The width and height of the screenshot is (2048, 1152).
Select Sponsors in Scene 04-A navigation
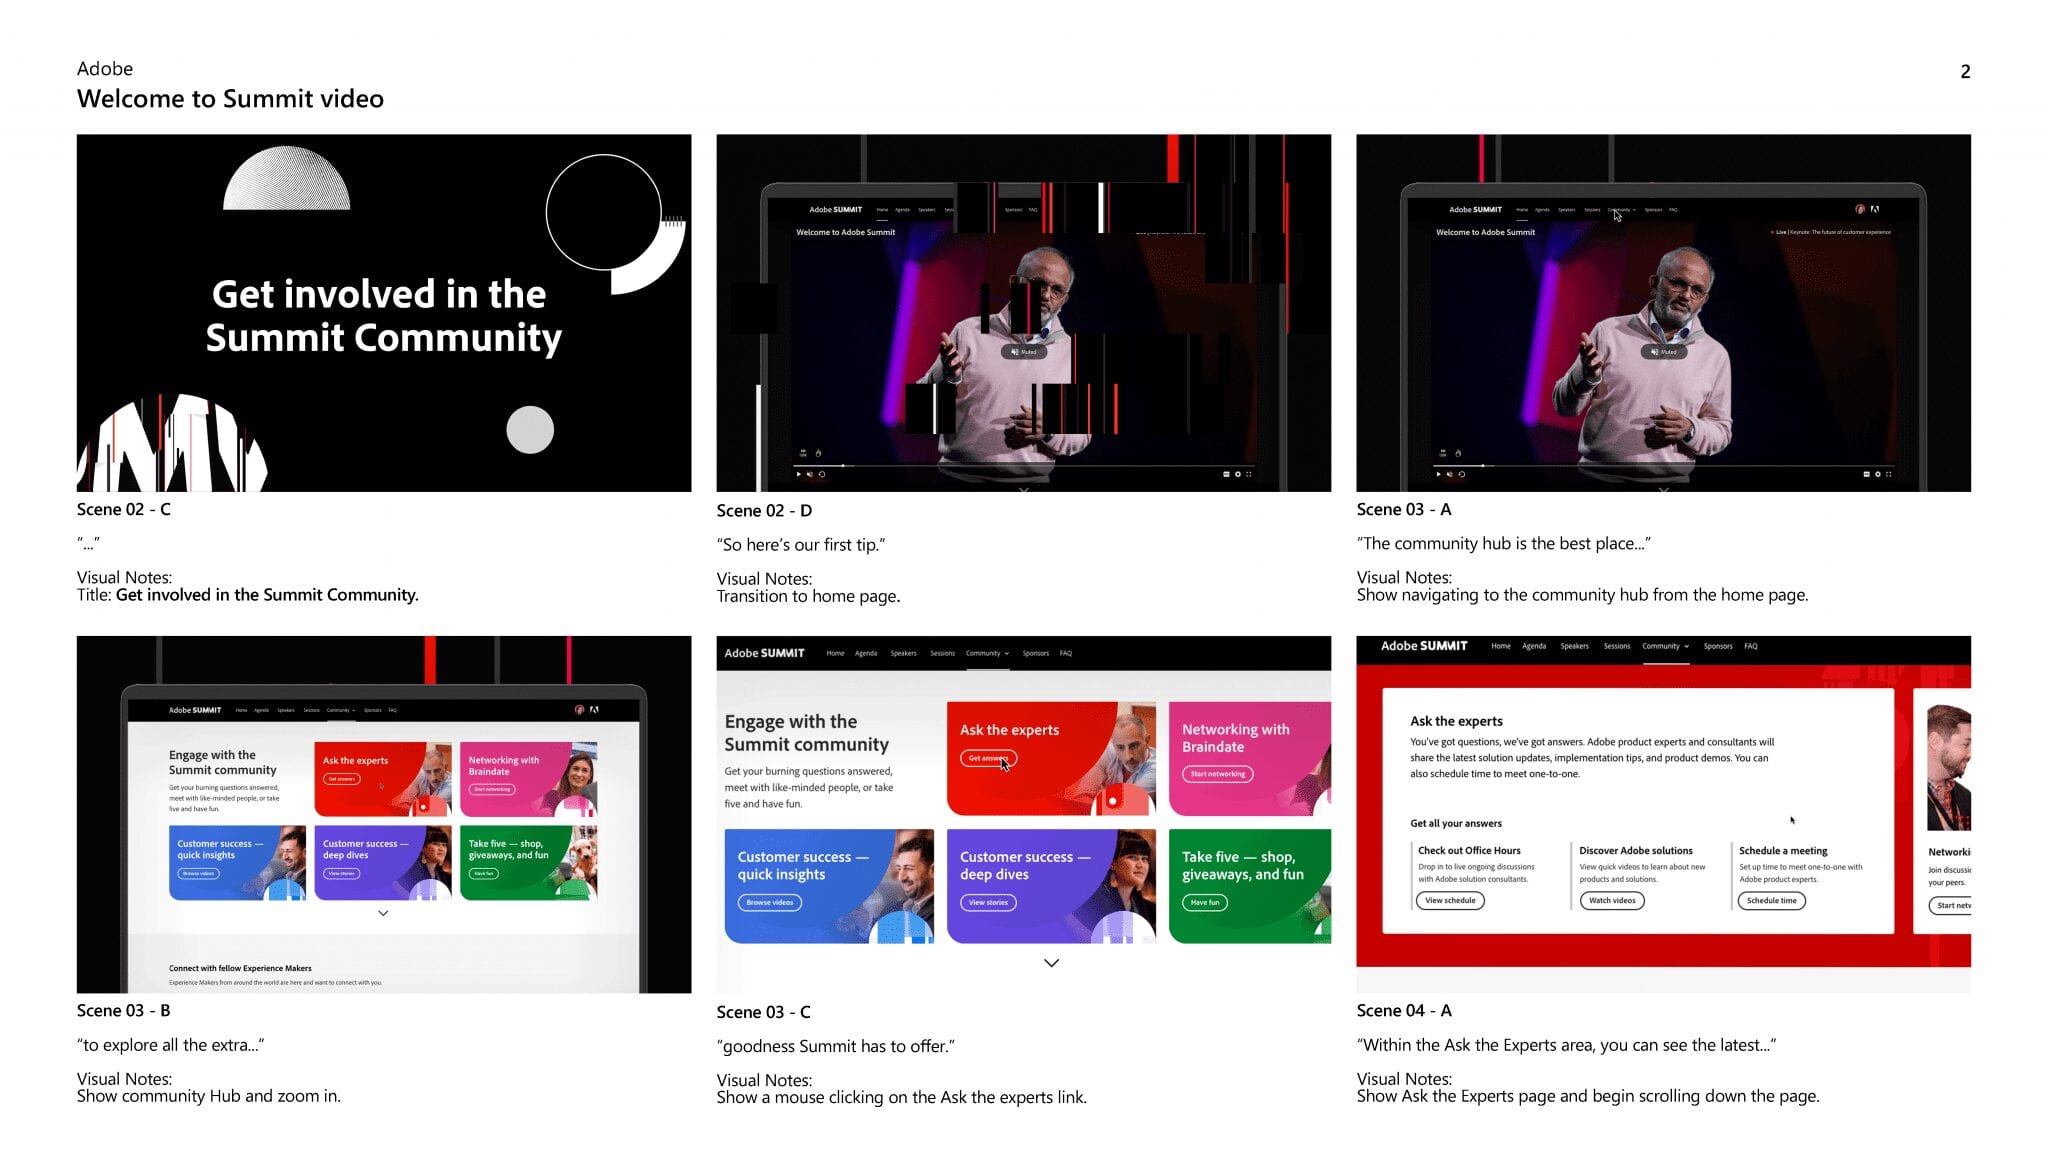1718,646
